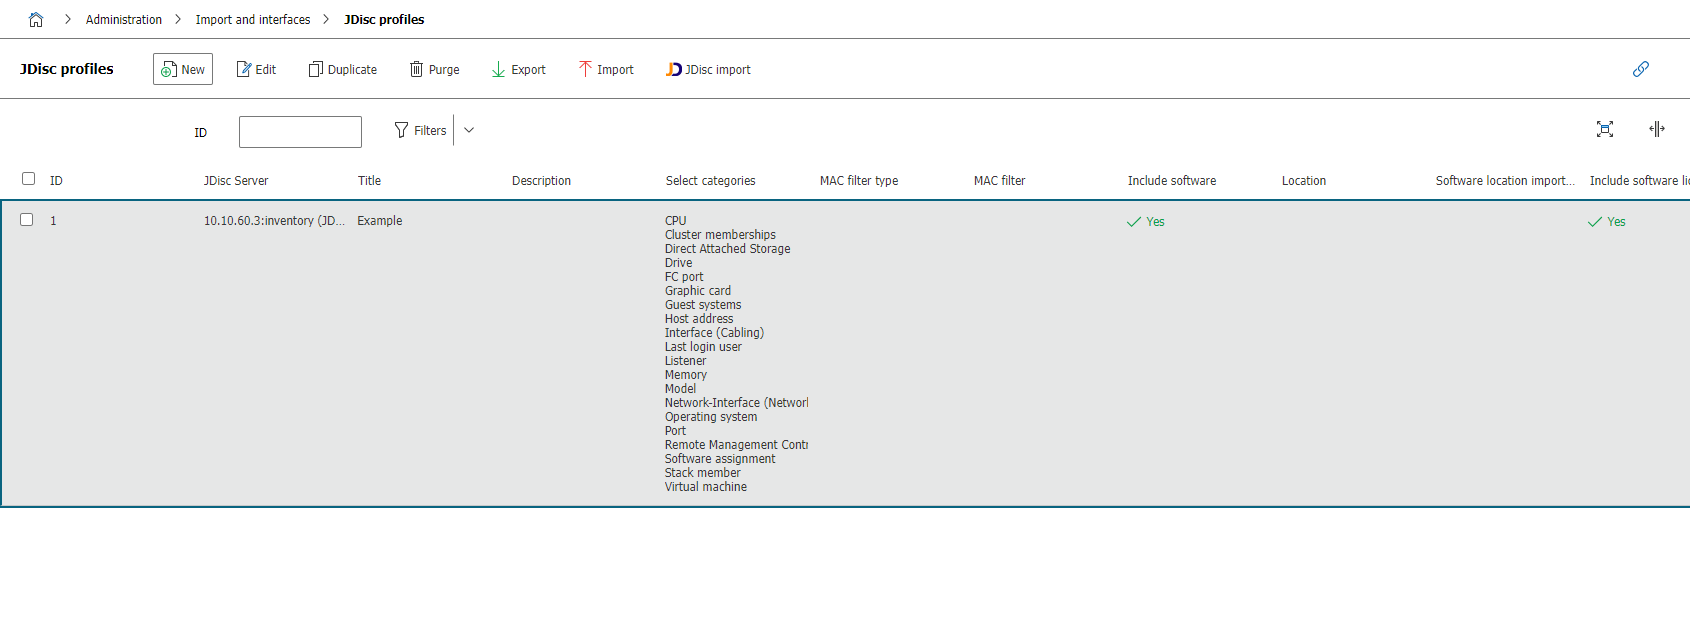Check the select-all header checkbox

pyautogui.click(x=28, y=179)
